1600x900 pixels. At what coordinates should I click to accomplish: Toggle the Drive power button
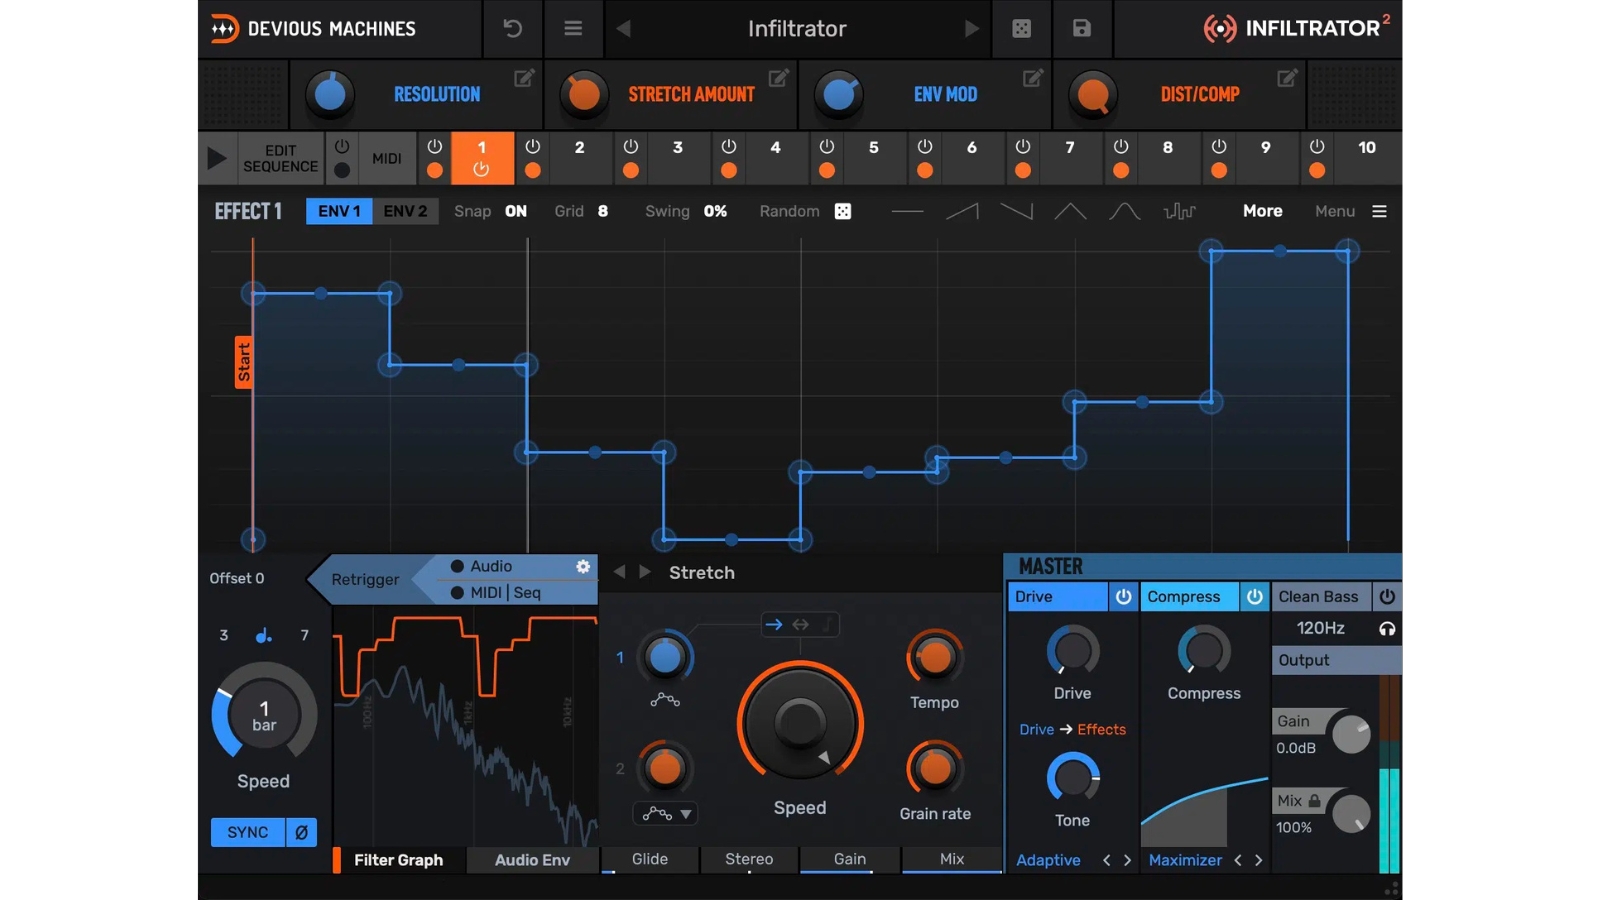[1123, 597]
